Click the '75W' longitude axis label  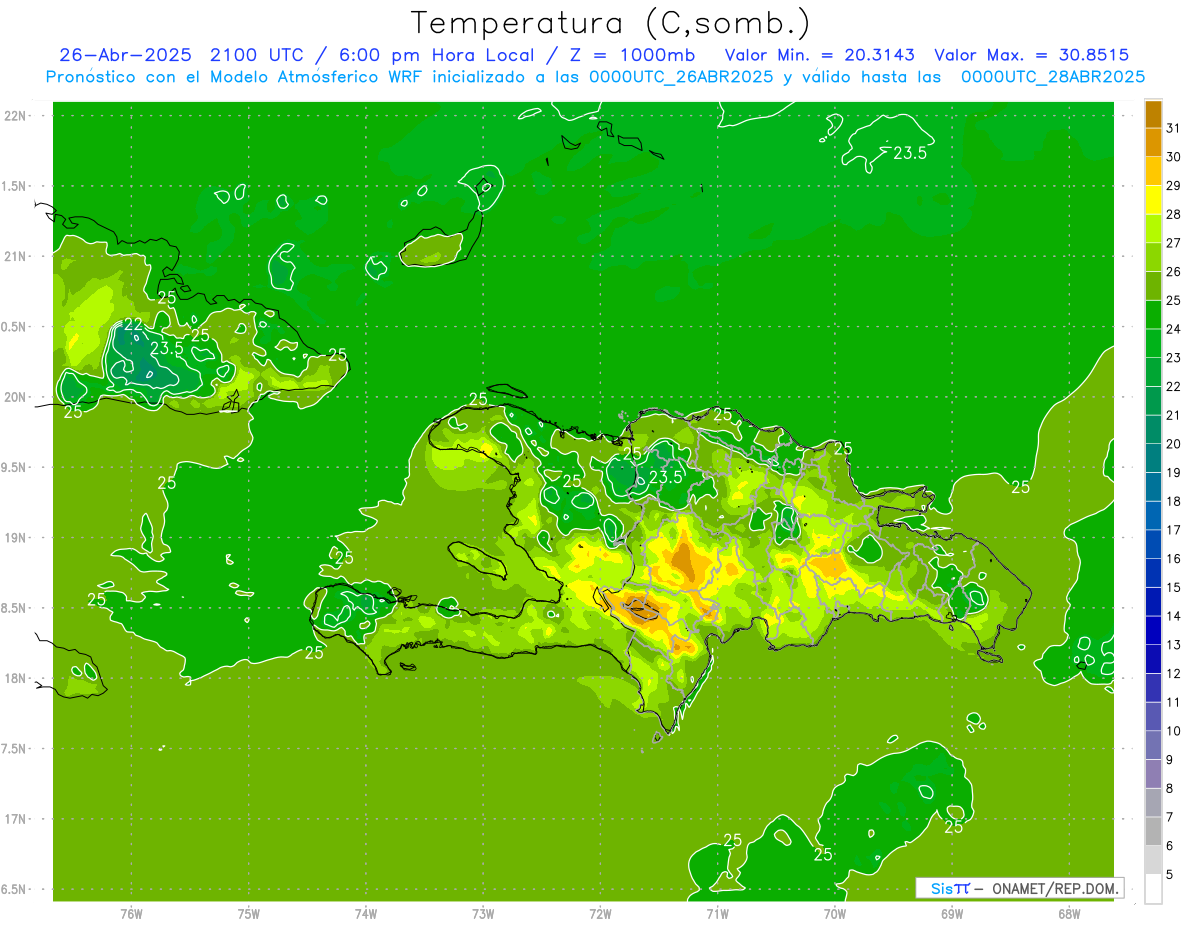tap(249, 914)
